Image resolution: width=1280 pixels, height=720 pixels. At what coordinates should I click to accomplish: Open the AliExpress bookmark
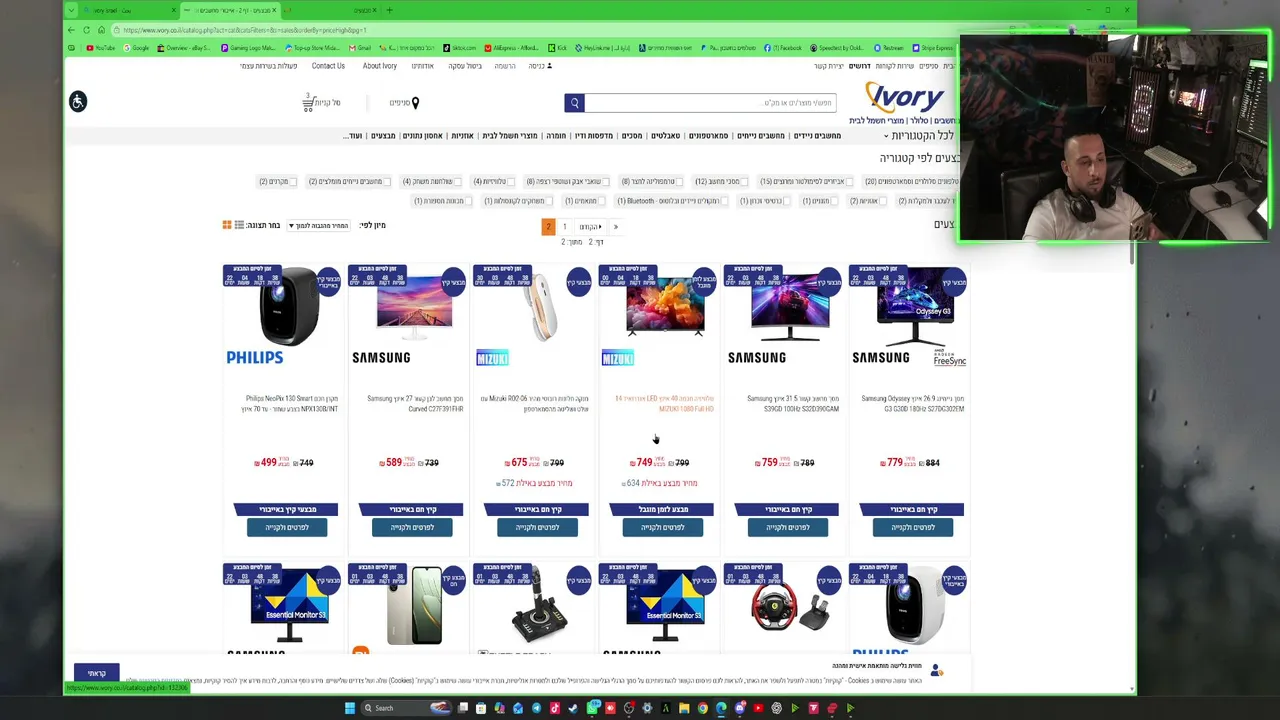(512, 48)
